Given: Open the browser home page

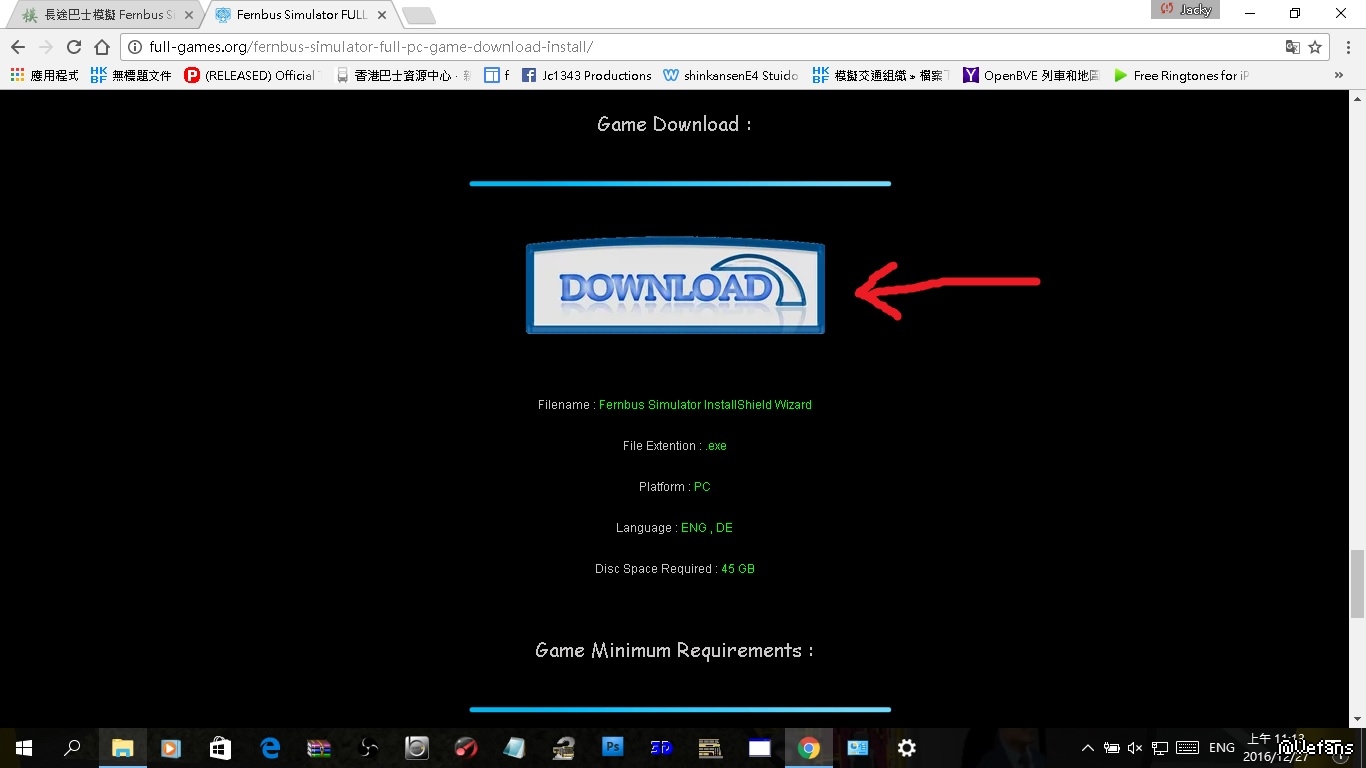Looking at the screenshot, I should 102,47.
